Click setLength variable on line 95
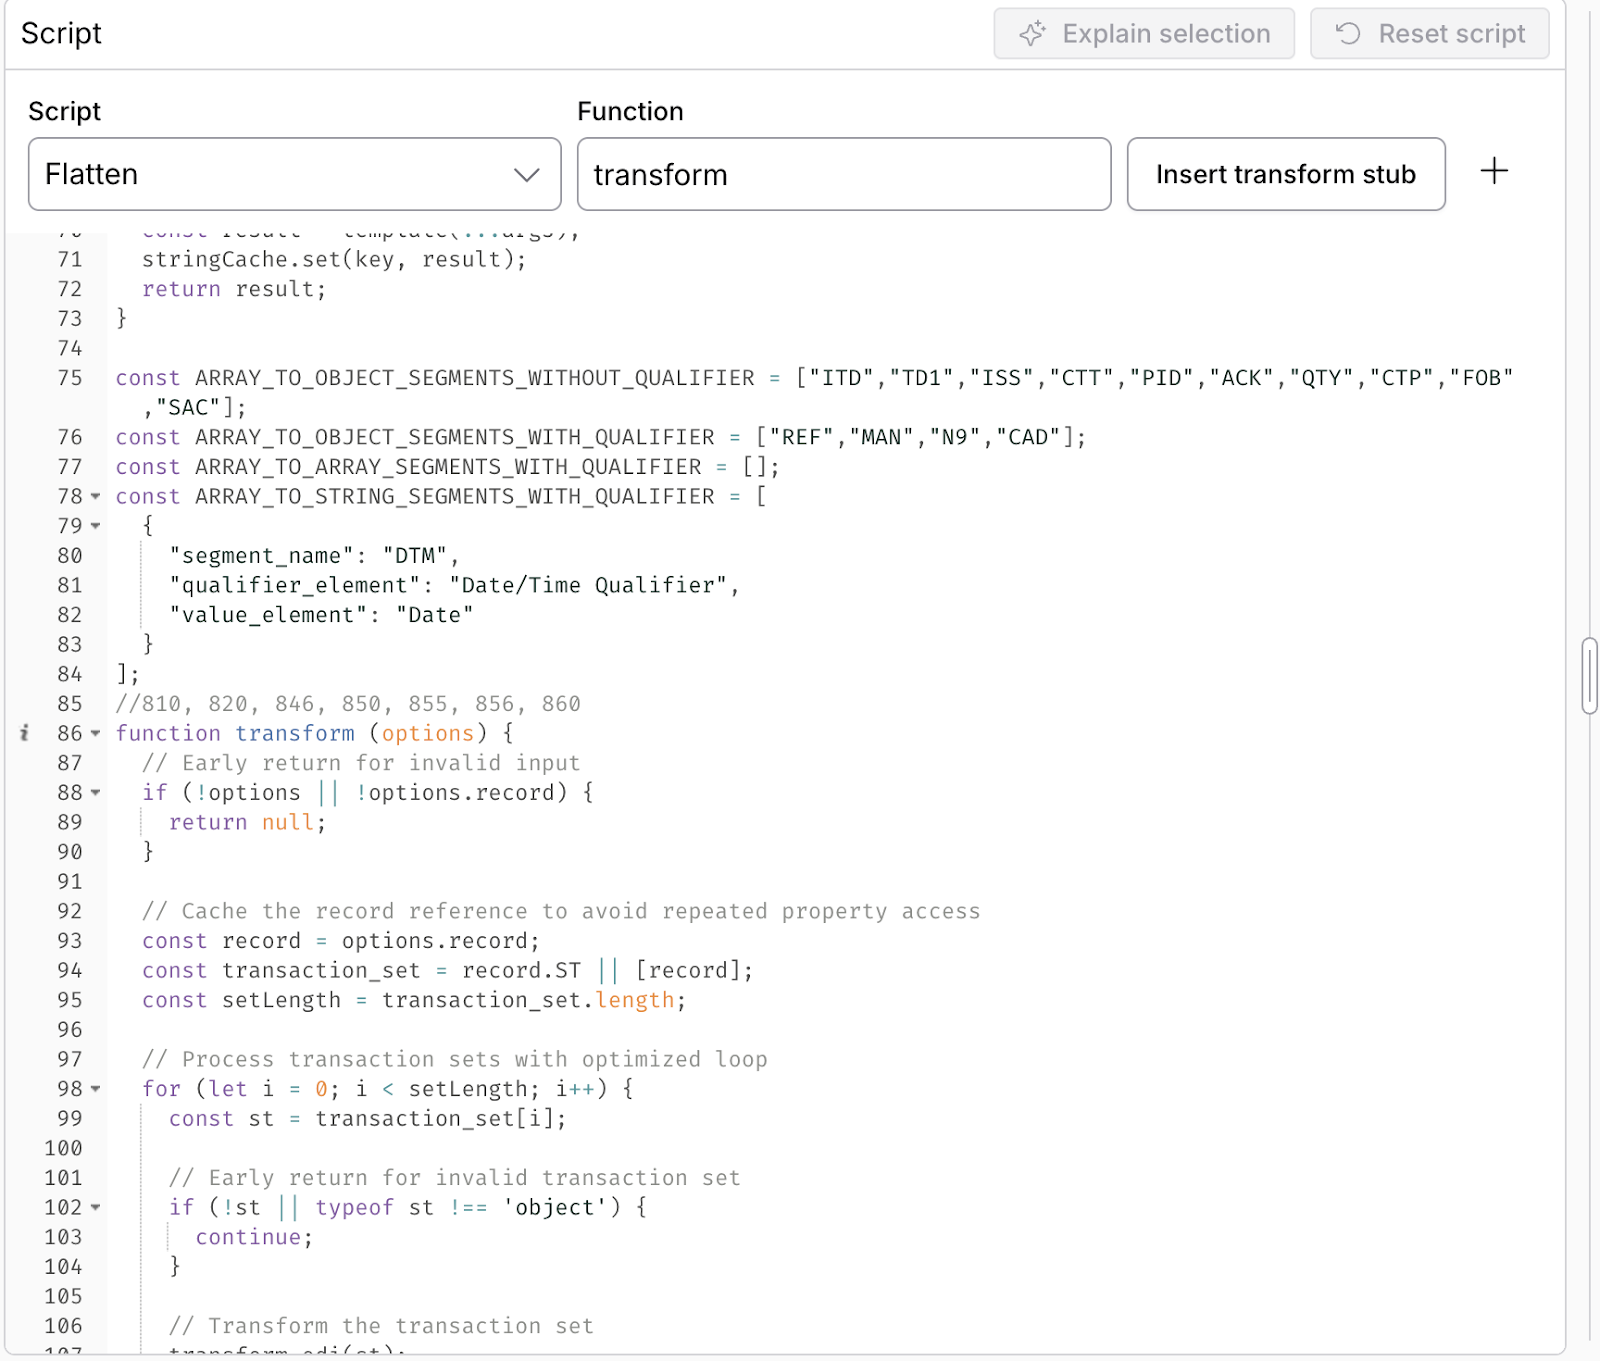This screenshot has width=1600, height=1361. click(281, 1000)
